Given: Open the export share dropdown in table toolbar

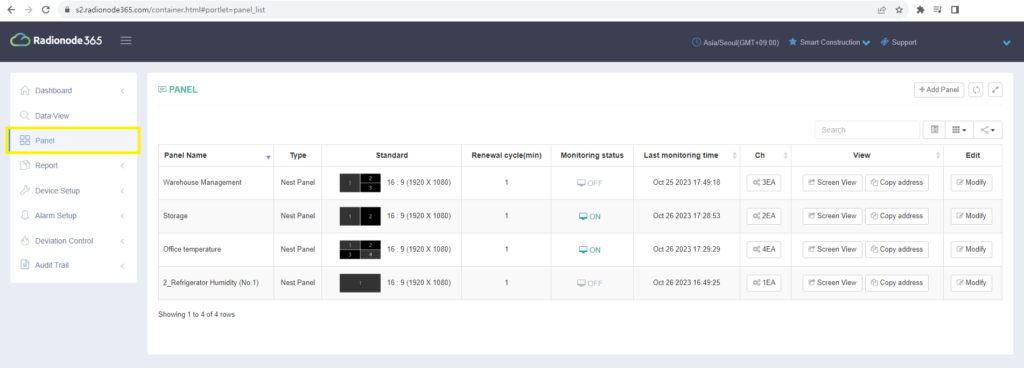Looking at the screenshot, I should (987, 130).
